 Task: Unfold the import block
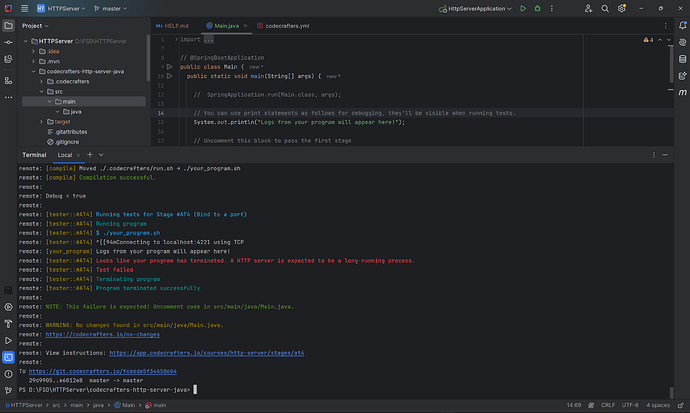pyautogui.click(x=176, y=39)
